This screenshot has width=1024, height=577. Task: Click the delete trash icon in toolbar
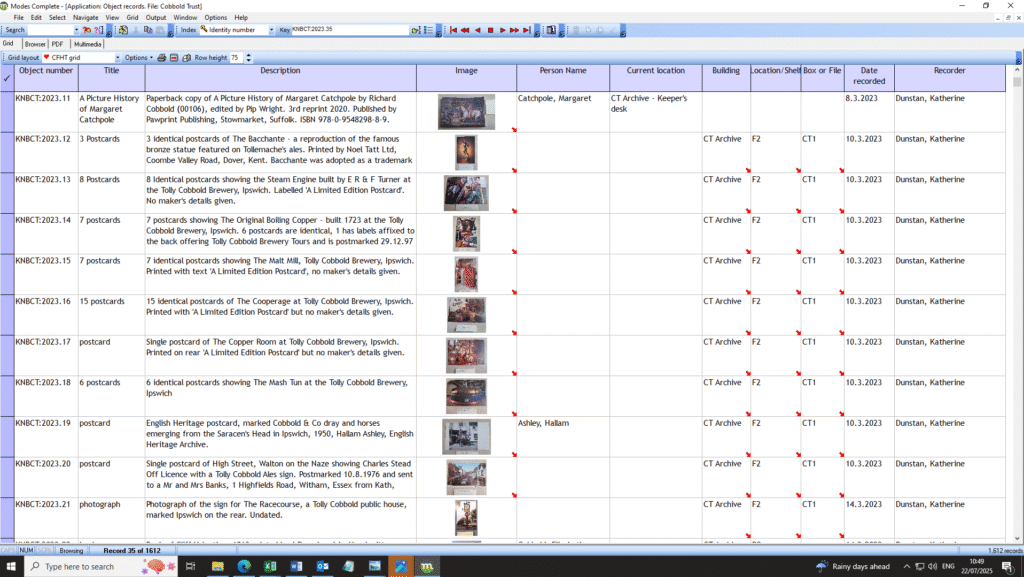(x=576, y=30)
